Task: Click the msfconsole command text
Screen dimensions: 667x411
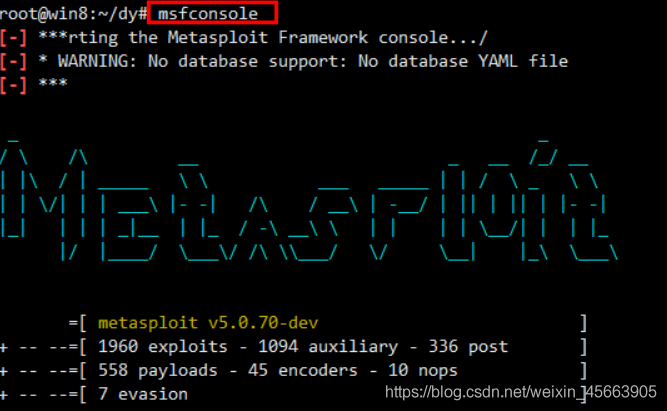Action: (208, 14)
